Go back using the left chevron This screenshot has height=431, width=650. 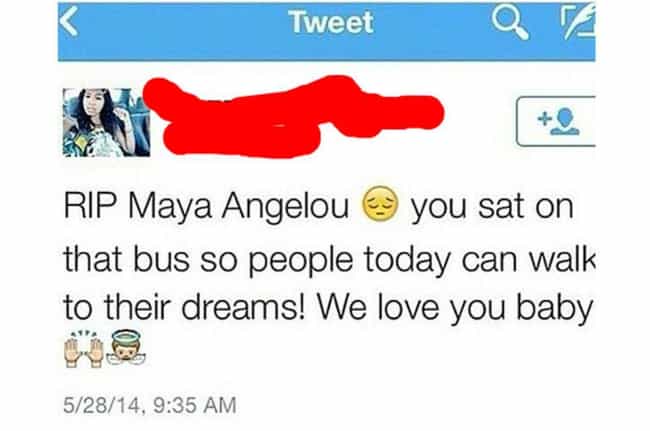point(68,21)
